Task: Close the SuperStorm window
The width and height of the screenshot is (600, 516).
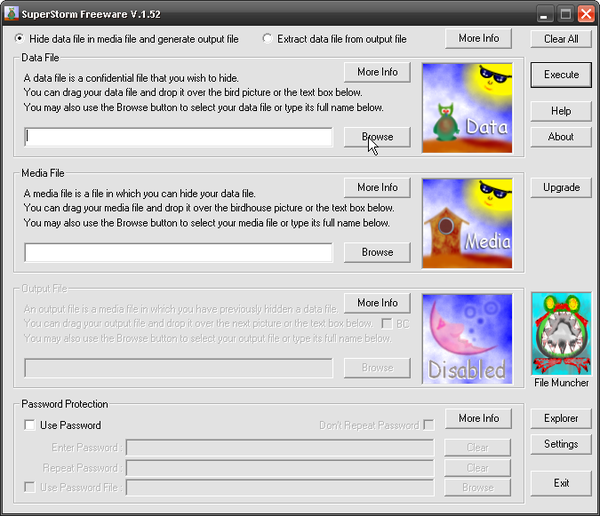Action: coord(586,14)
